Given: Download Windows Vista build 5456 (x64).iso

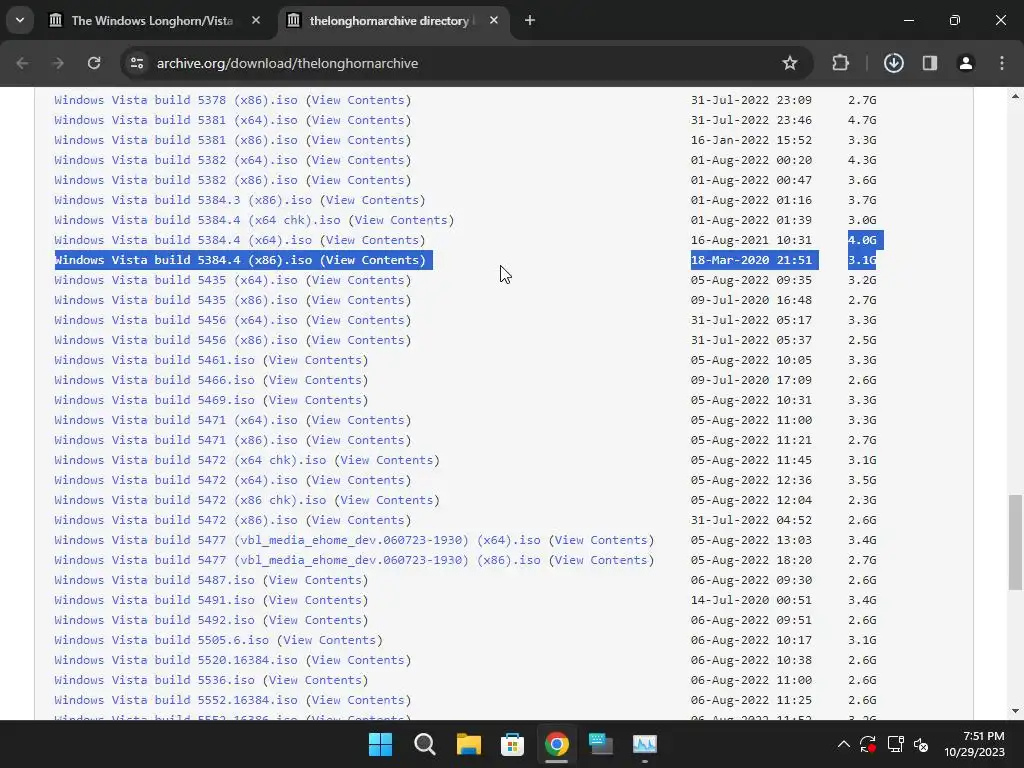Looking at the screenshot, I should coord(176,320).
